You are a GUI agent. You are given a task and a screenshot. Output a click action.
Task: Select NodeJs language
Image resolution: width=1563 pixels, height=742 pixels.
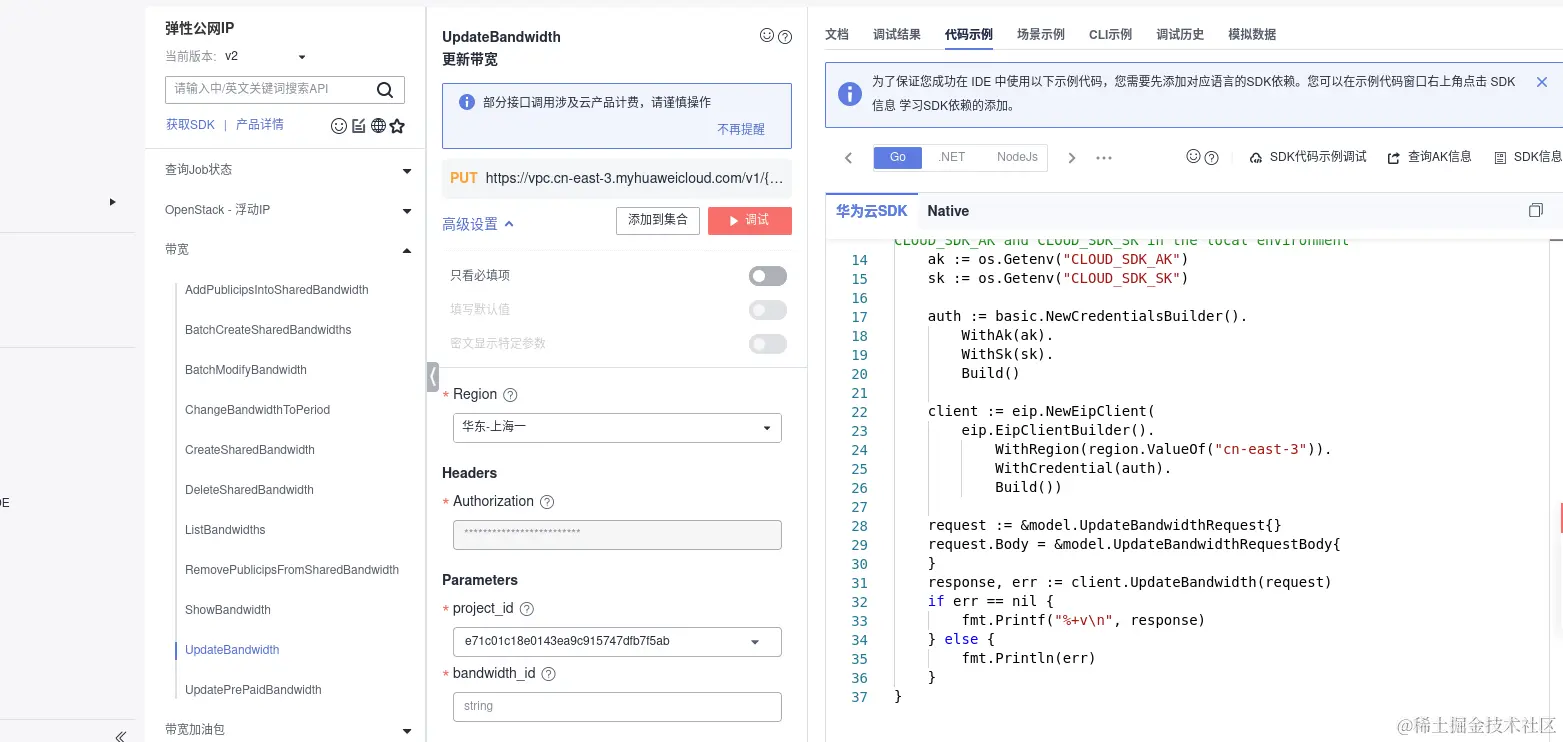tap(1017, 157)
